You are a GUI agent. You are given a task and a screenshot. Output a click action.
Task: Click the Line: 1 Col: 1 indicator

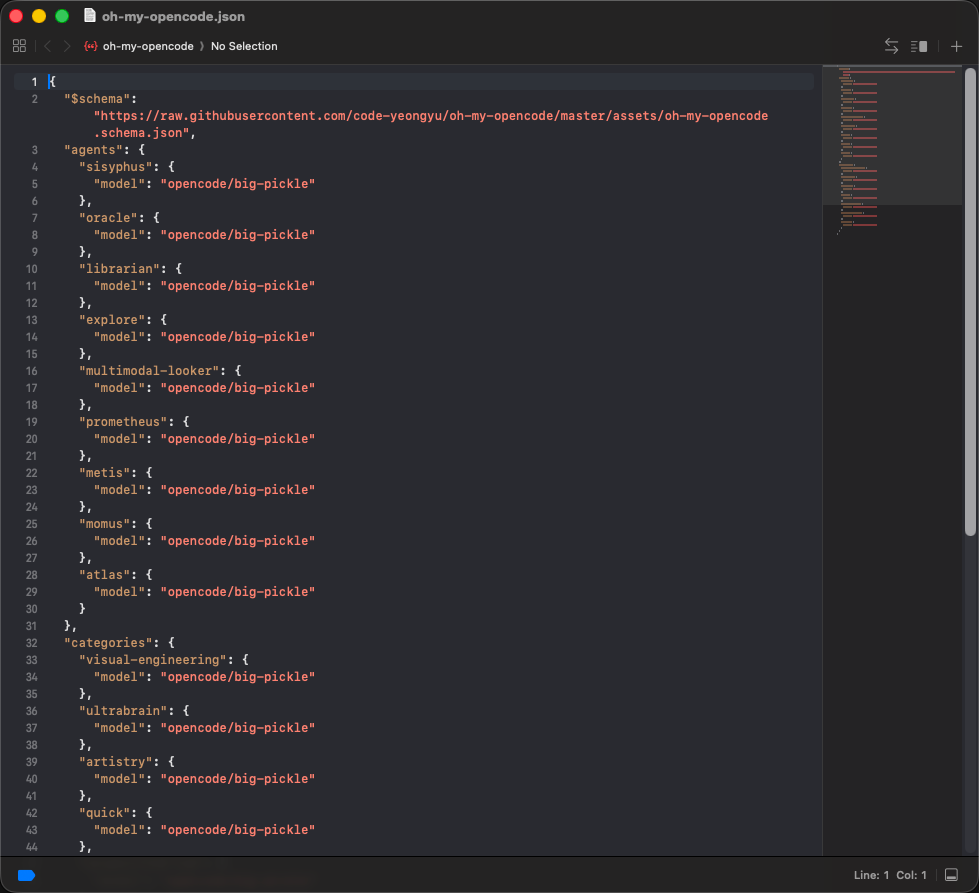893,875
